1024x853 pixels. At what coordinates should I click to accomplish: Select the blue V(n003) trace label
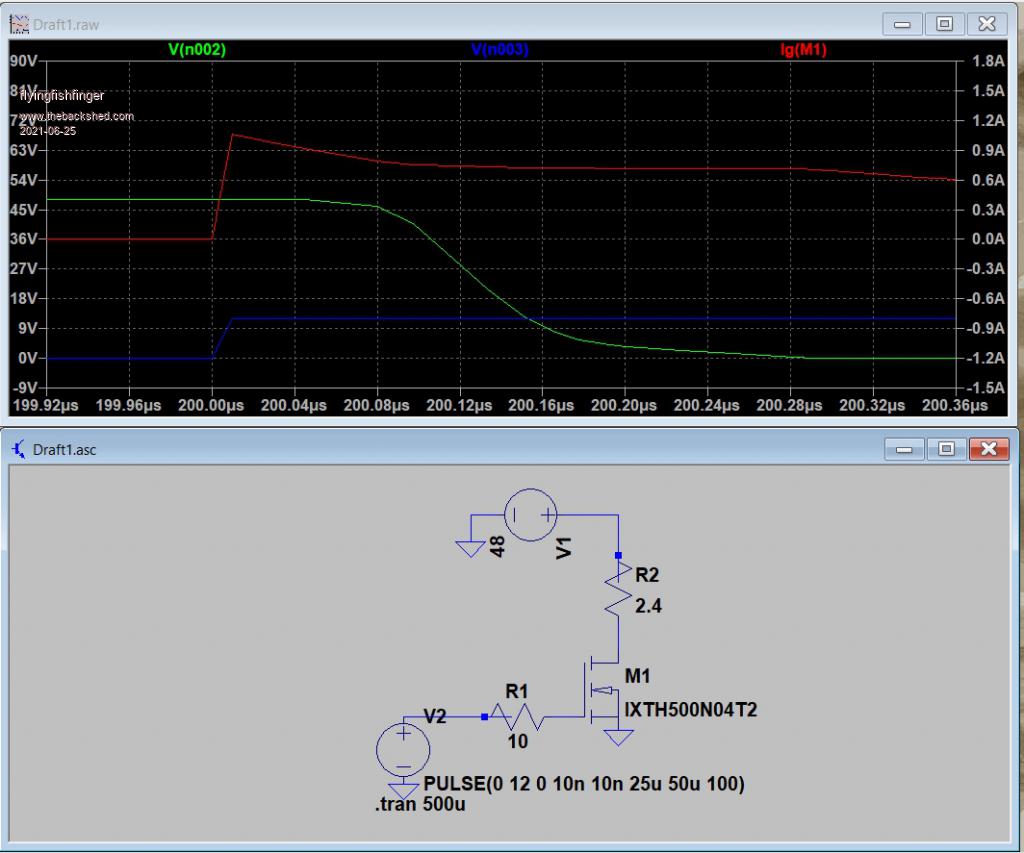(499, 49)
